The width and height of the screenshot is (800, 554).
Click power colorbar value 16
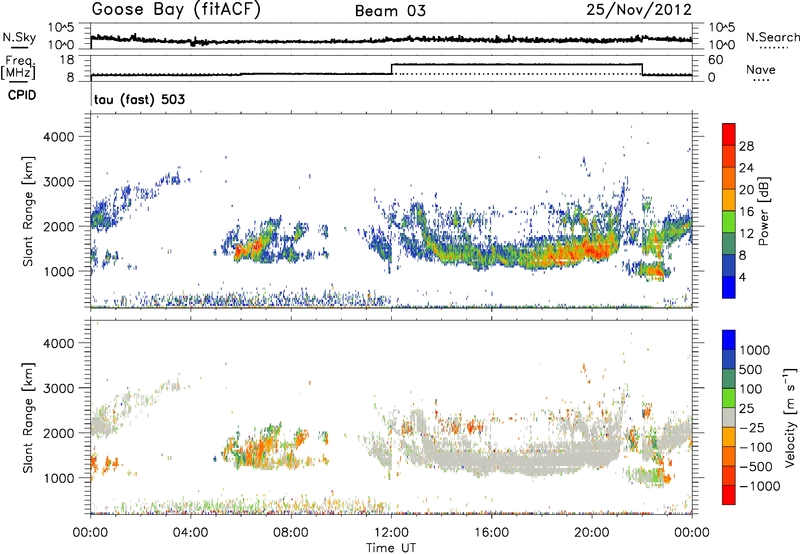(746, 212)
